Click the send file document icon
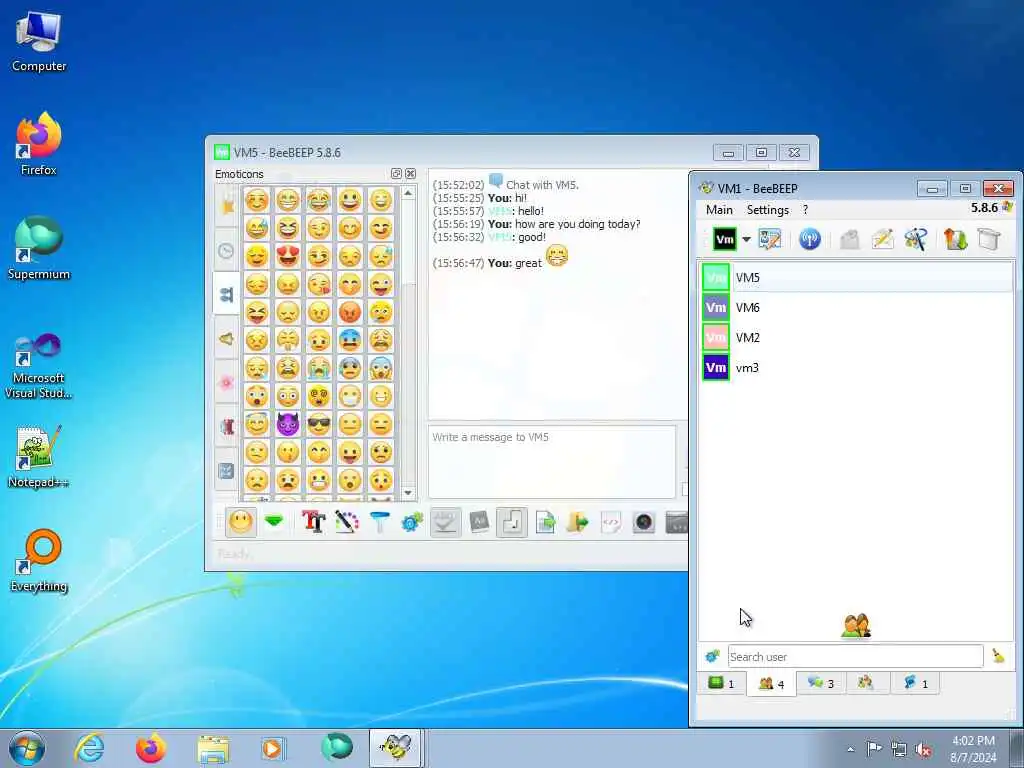 pos(545,522)
